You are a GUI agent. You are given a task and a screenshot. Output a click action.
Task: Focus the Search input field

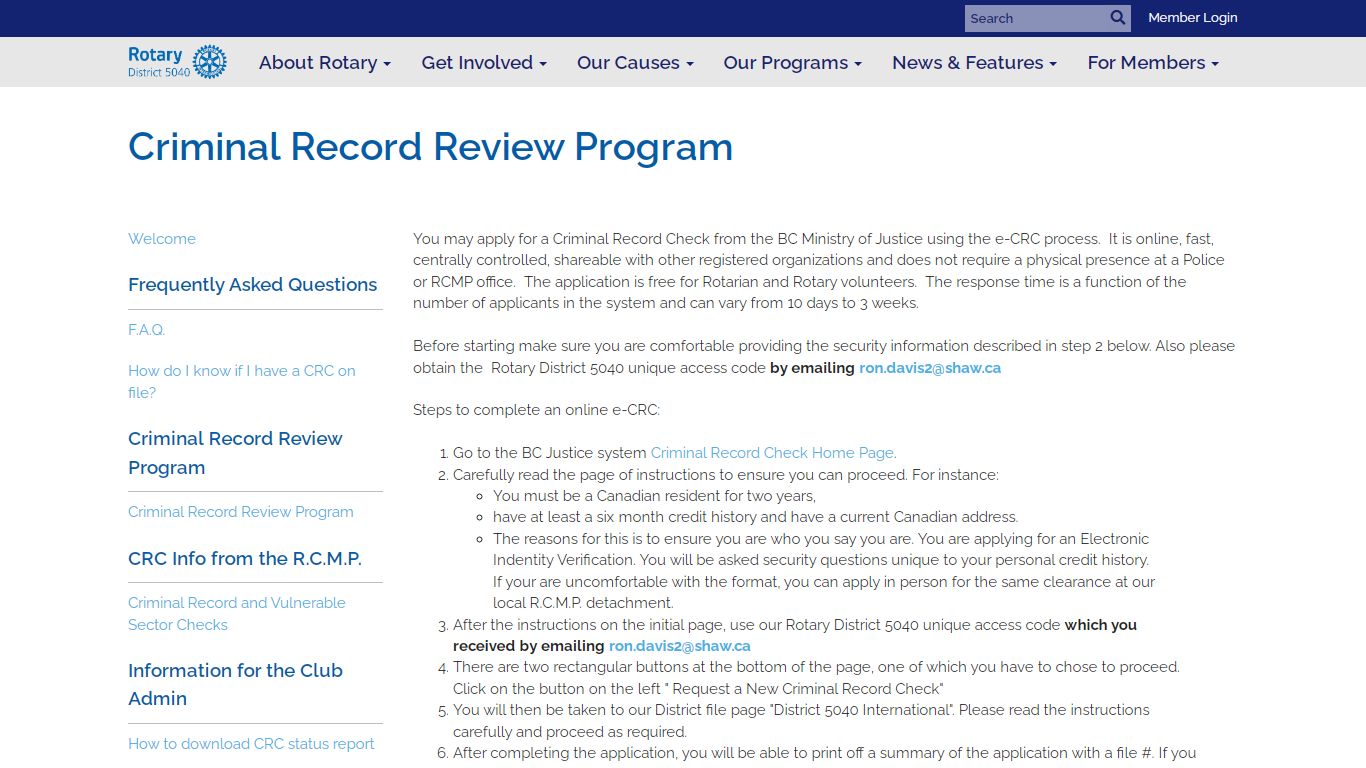point(1035,18)
